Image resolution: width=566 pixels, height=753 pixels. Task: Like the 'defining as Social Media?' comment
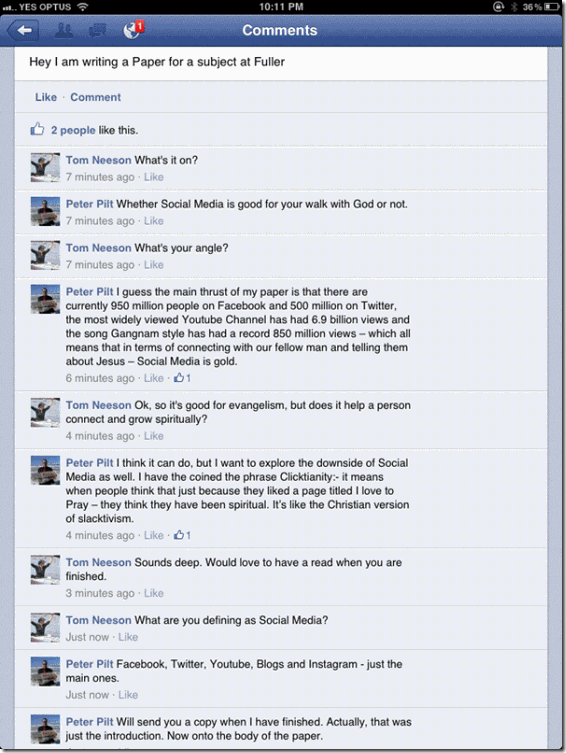(x=128, y=637)
